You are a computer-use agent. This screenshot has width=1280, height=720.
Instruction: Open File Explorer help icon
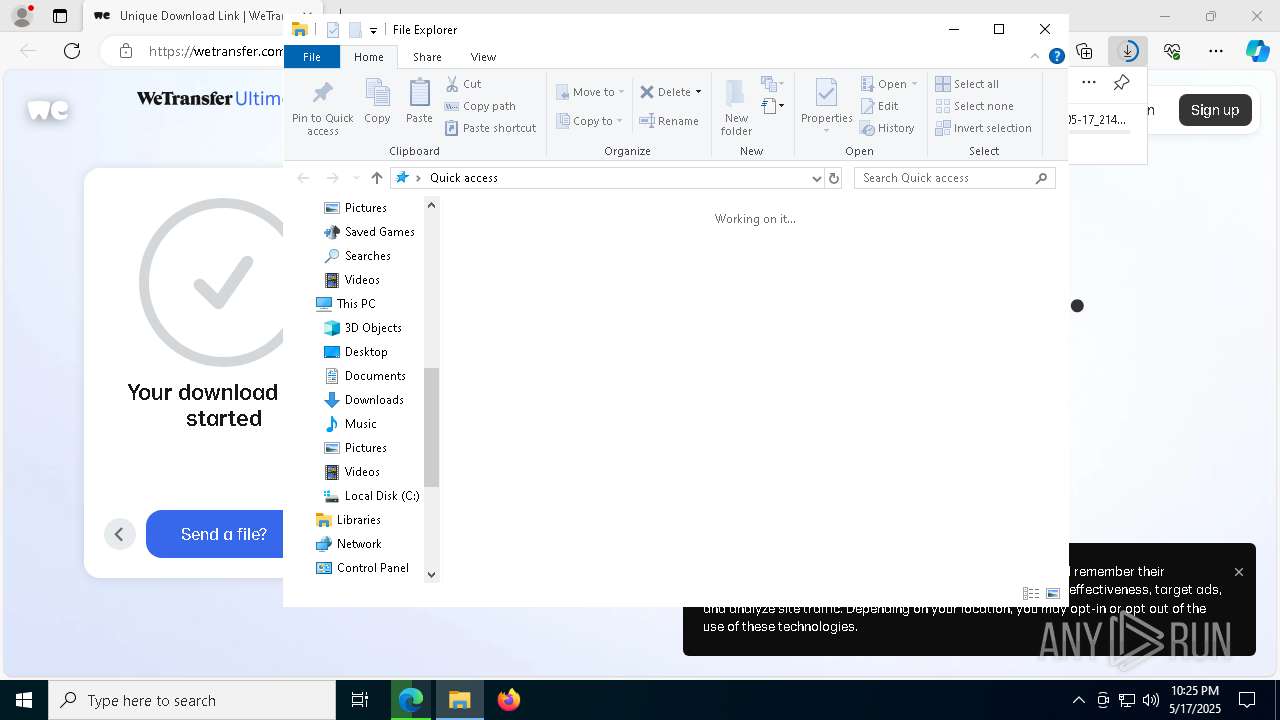(x=1056, y=56)
